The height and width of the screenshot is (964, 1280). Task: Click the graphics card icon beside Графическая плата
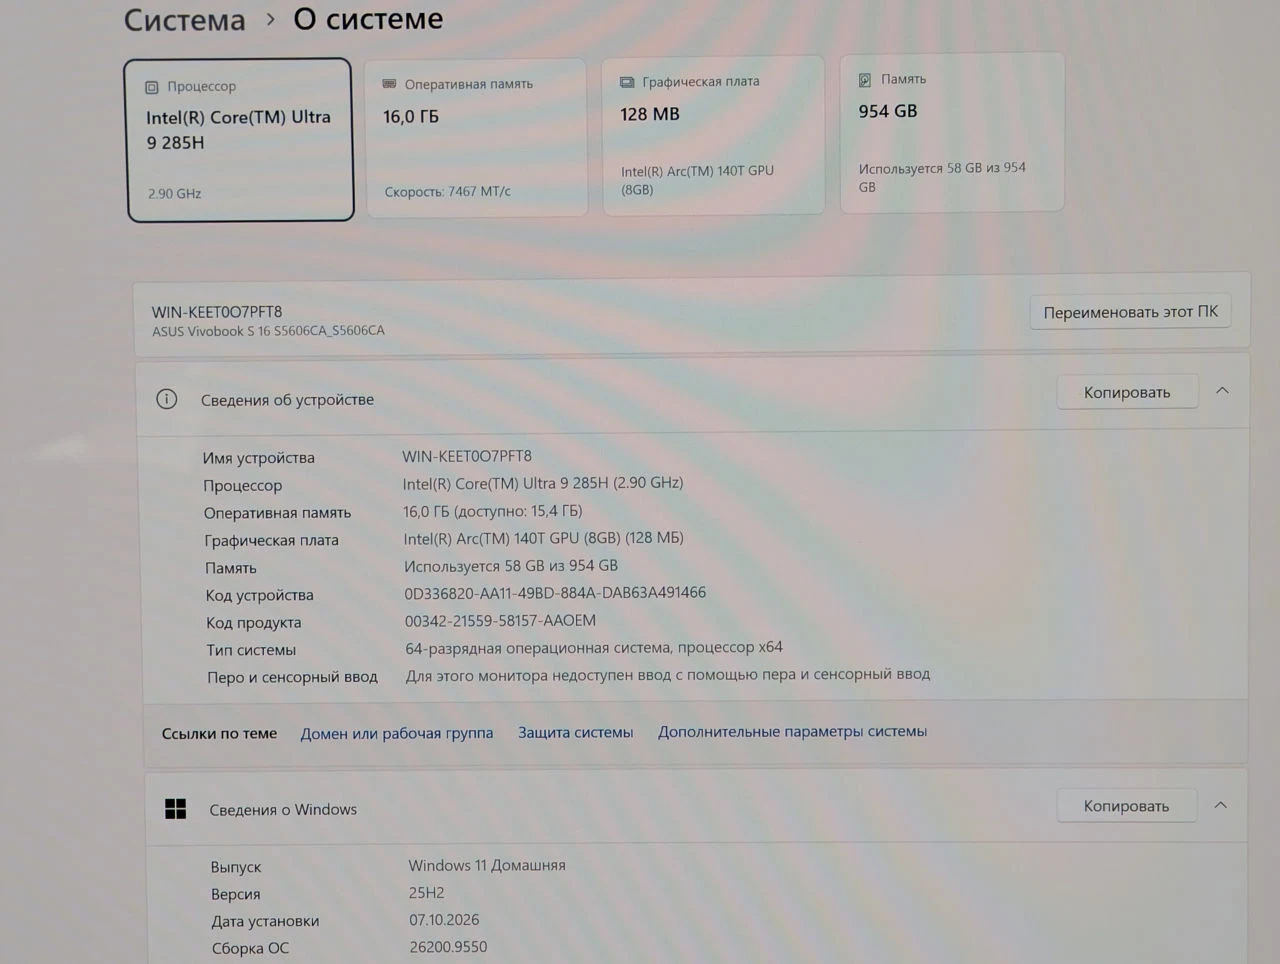pos(627,82)
